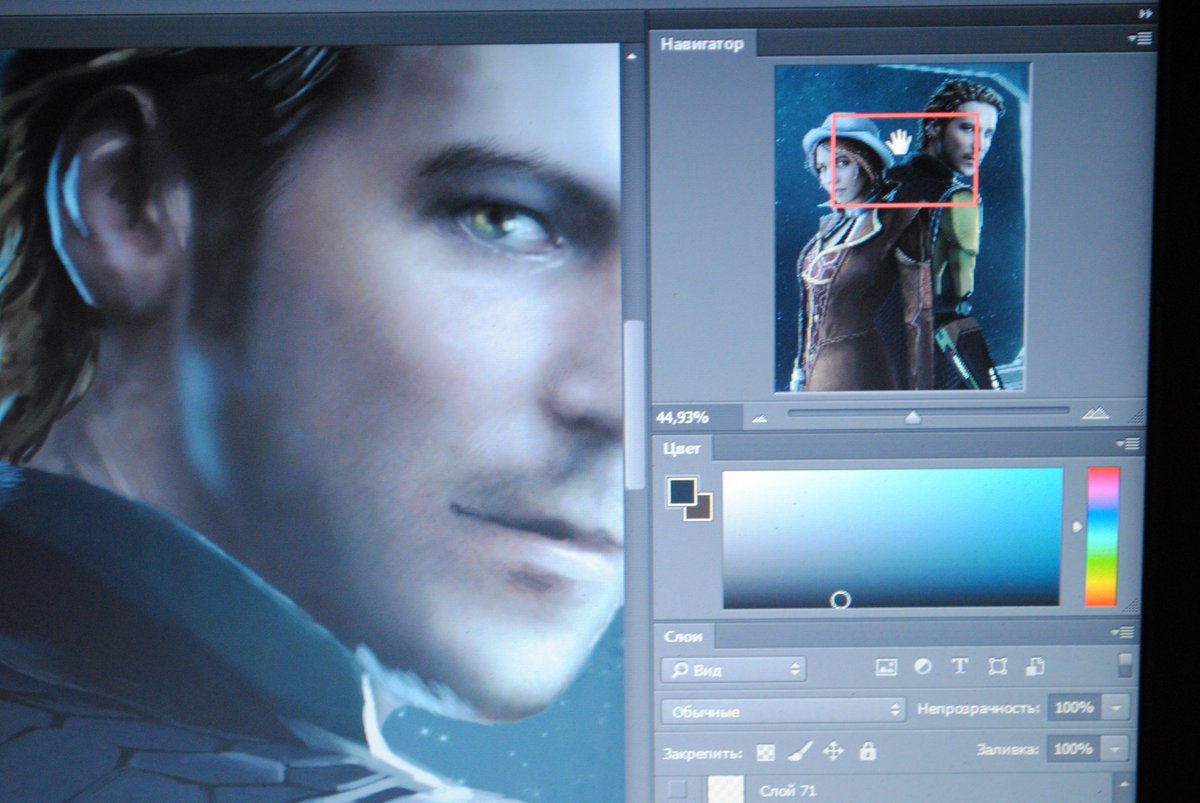Toggle visibility box of Слой 71
This screenshot has height=803, width=1200.
click(x=678, y=789)
